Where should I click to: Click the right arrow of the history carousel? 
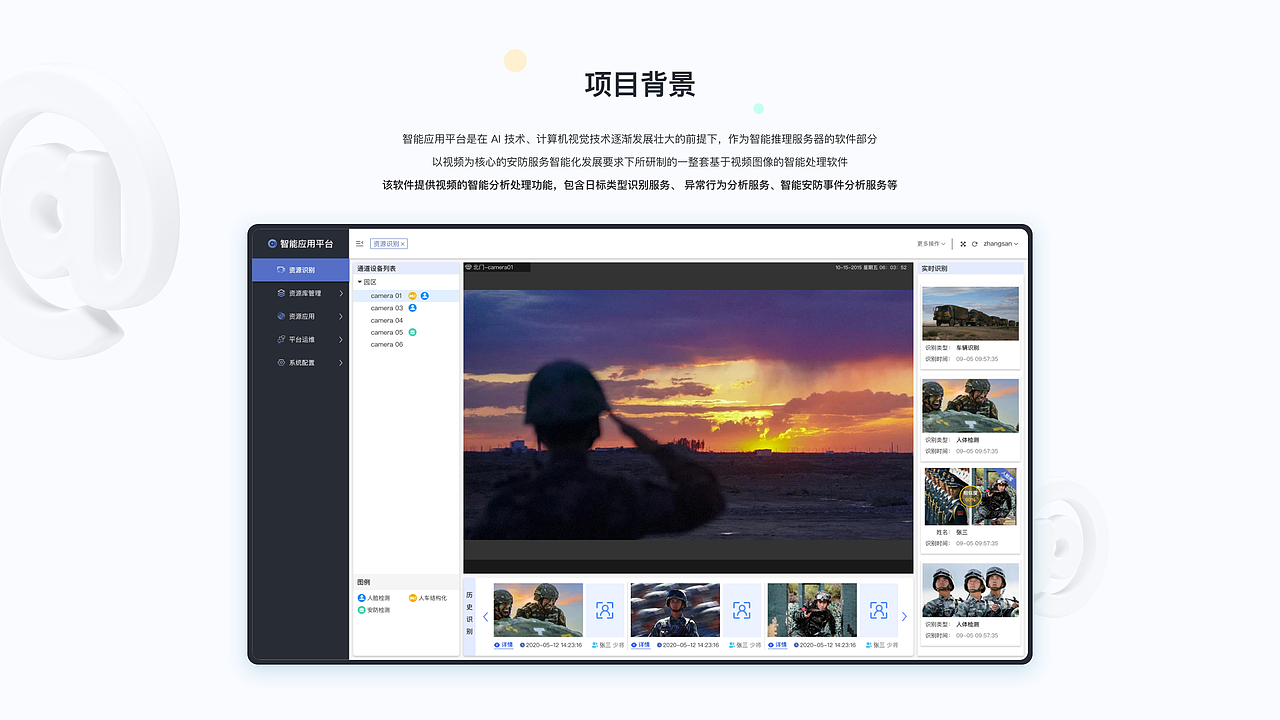click(x=904, y=617)
